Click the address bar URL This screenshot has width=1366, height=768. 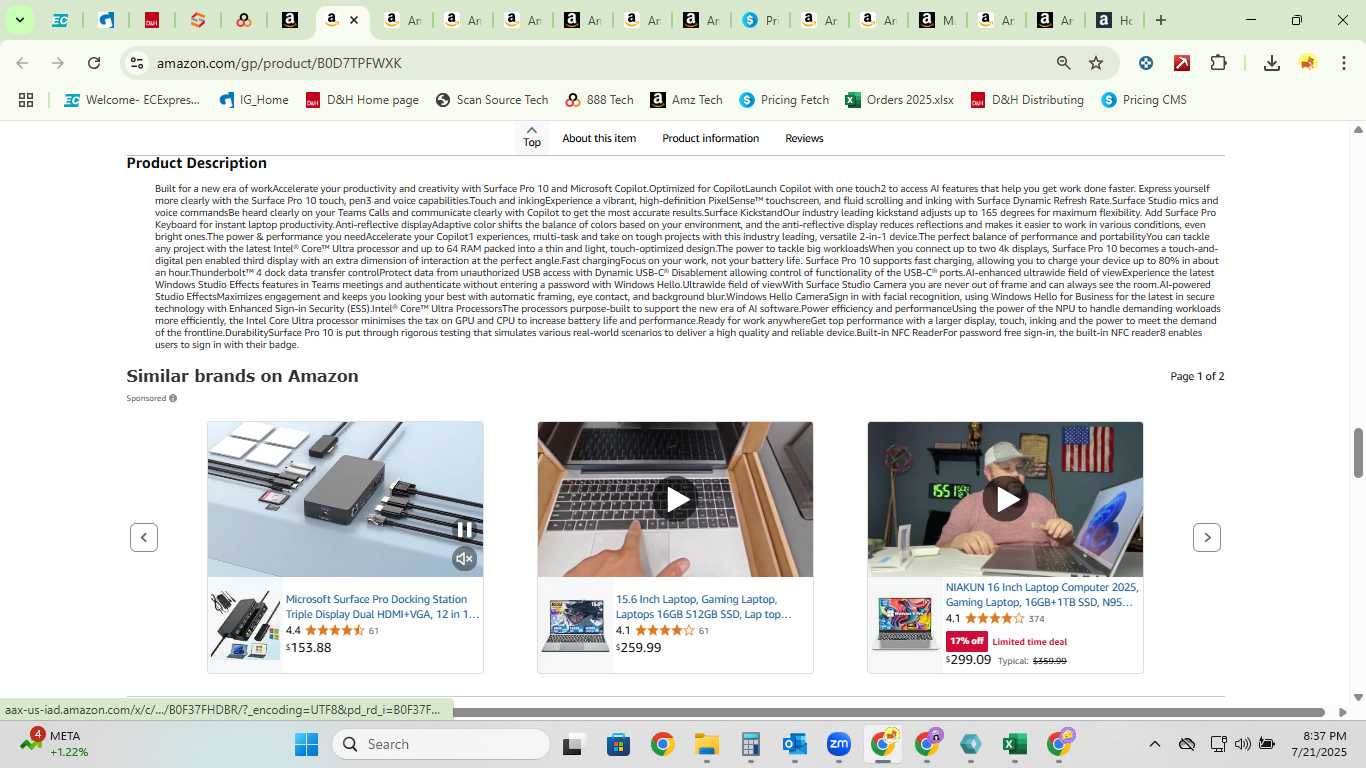coord(279,63)
